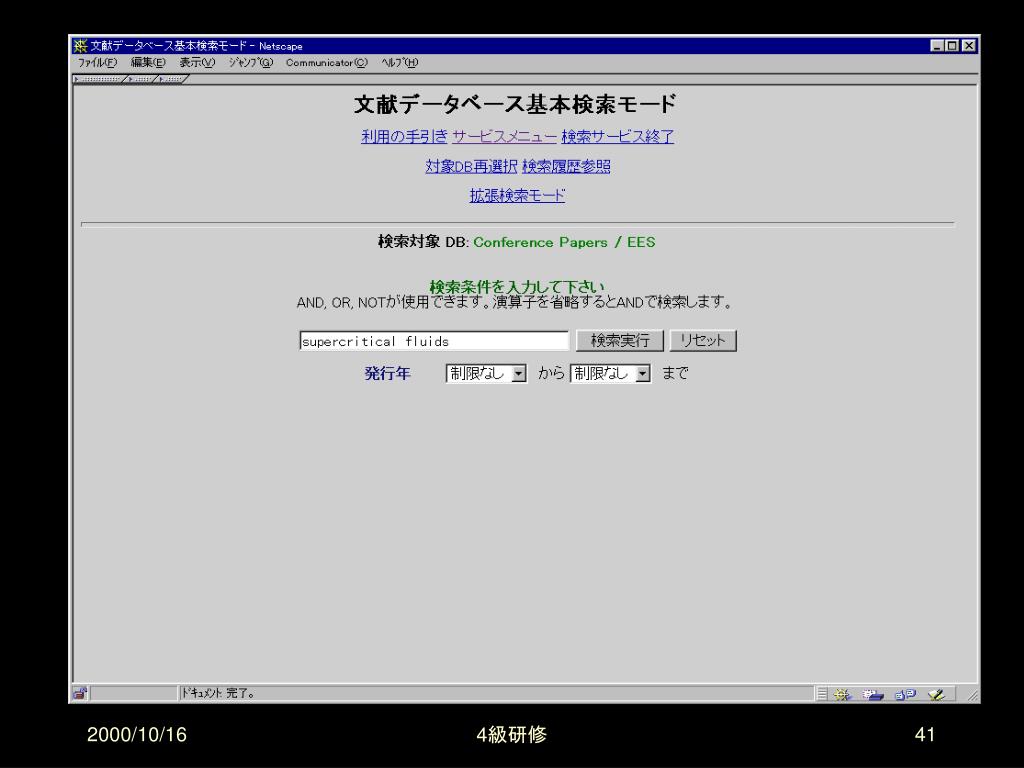Click the Netscape icon in the title bar
Screen dimensions: 1024x768
(80, 46)
